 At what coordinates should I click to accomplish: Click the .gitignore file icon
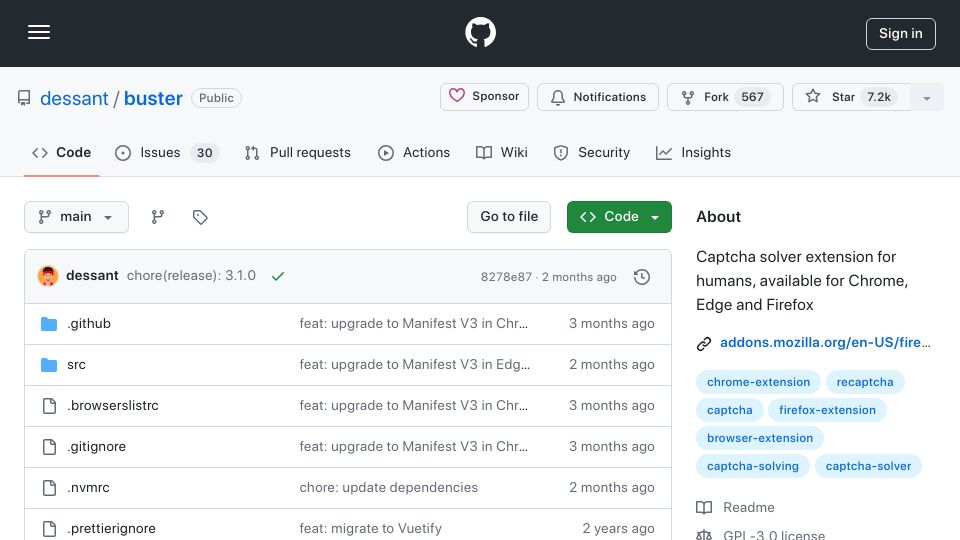click(49, 446)
